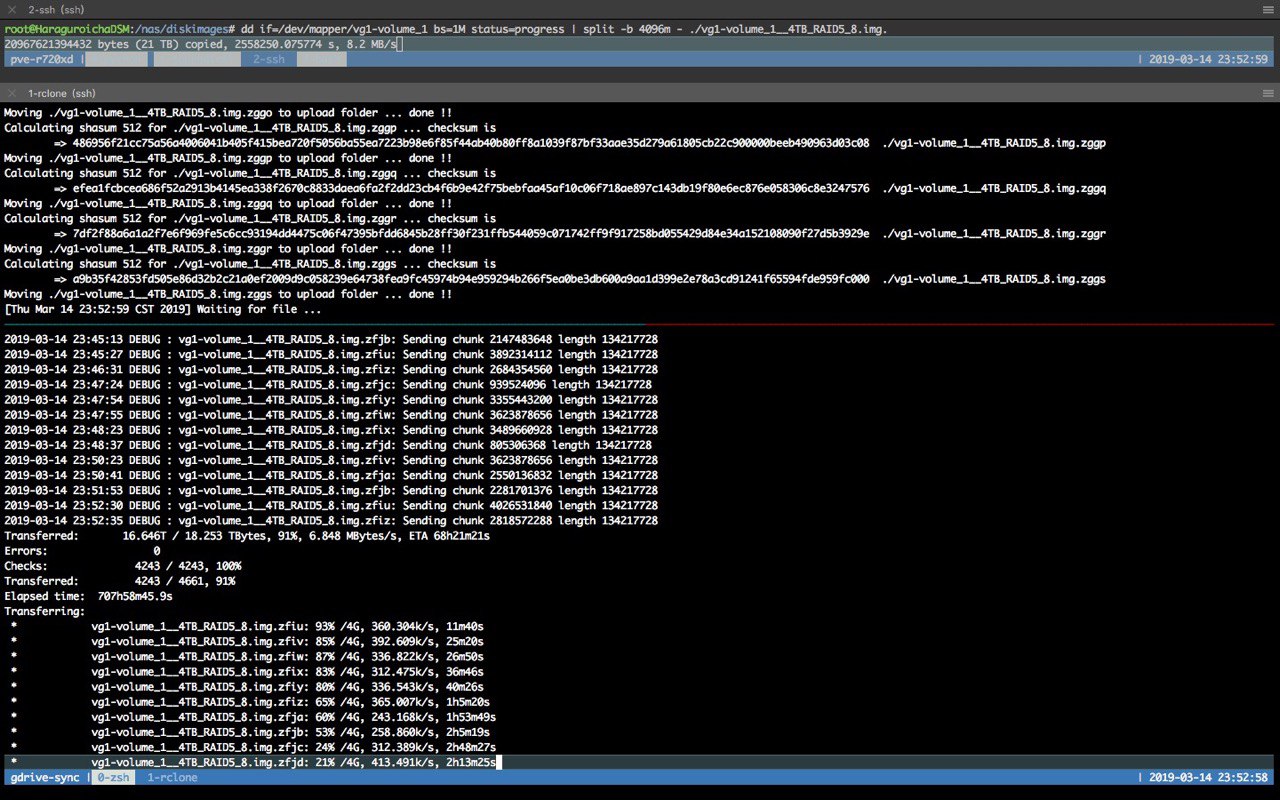Click the img.zfjb 53% transfer row

250,732
